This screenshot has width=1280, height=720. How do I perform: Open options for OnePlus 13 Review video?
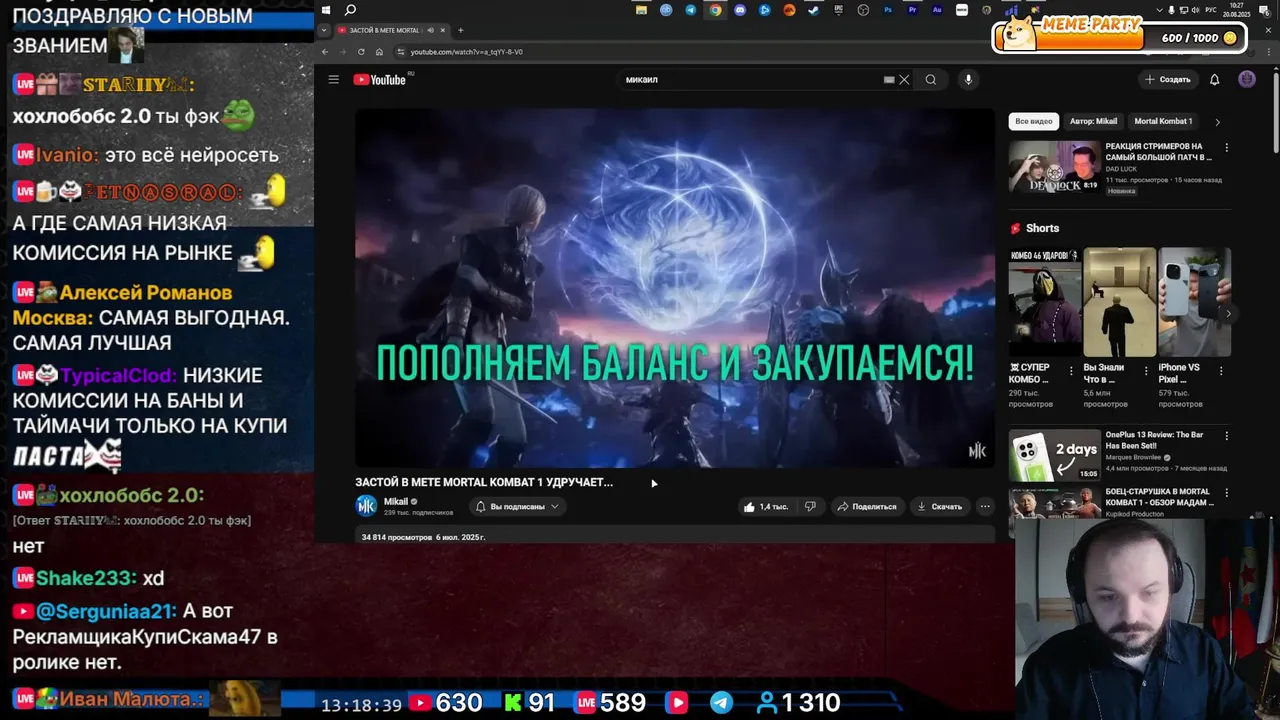click(x=1227, y=437)
